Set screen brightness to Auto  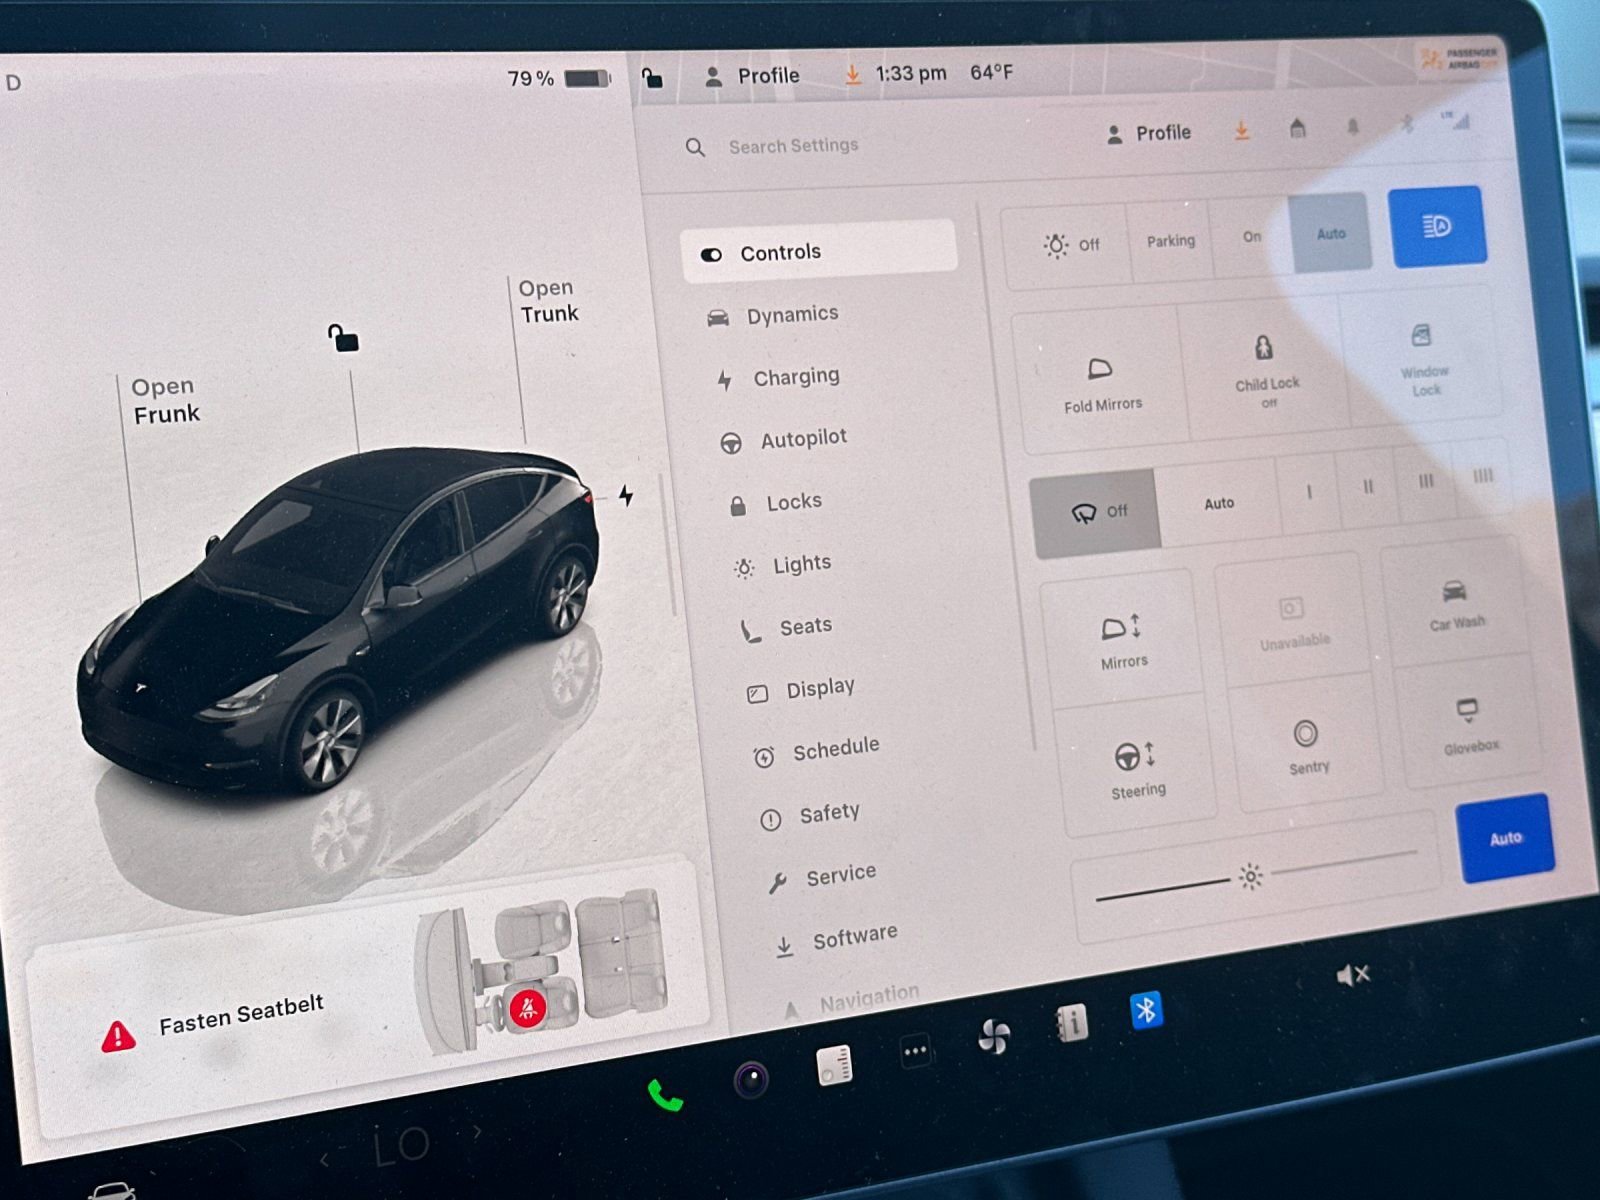tap(1506, 838)
